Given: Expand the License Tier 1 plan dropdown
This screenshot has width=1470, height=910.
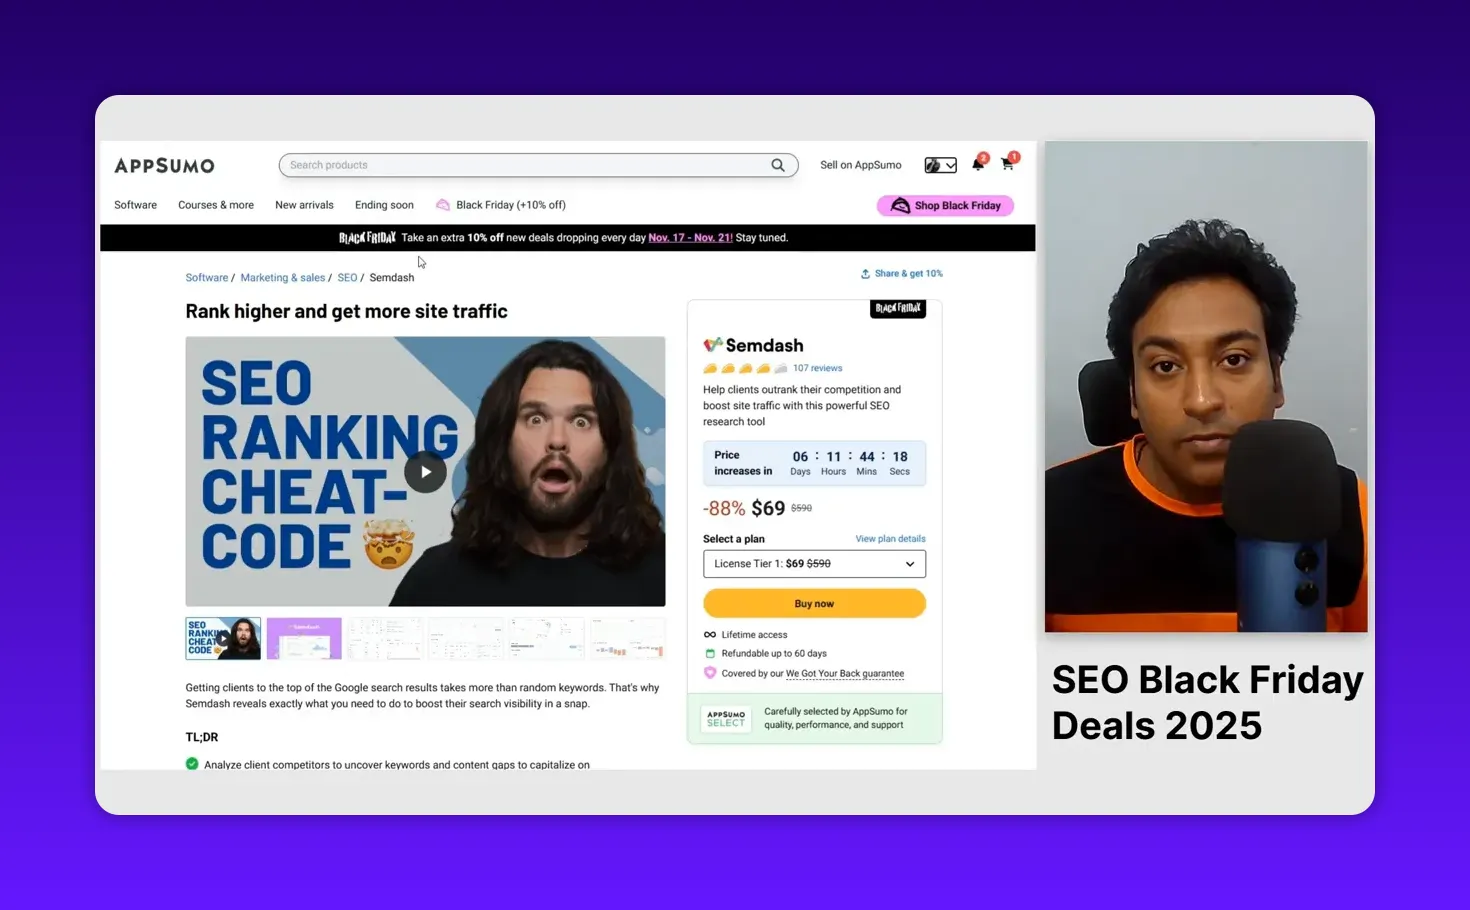Looking at the screenshot, I should coord(814,564).
